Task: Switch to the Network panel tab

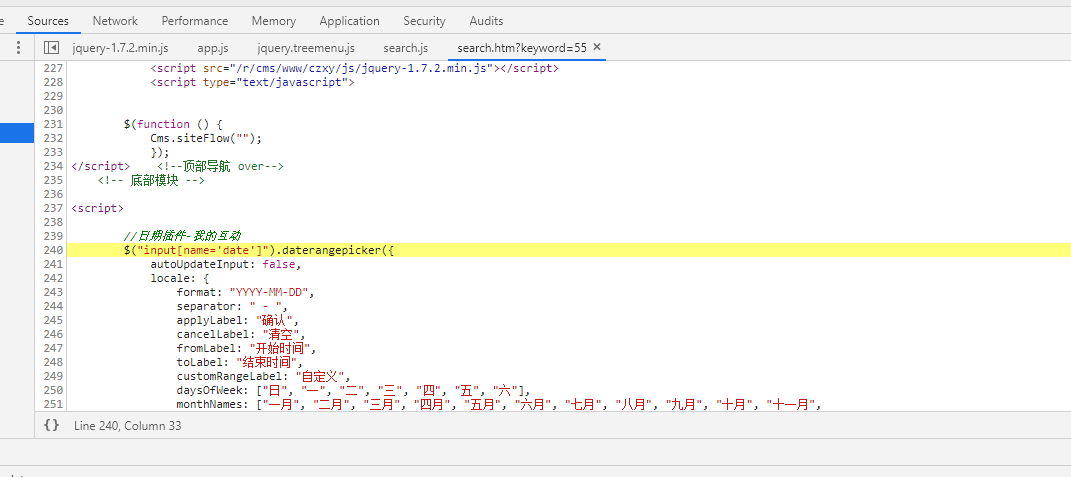Action: pyautogui.click(x=115, y=20)
